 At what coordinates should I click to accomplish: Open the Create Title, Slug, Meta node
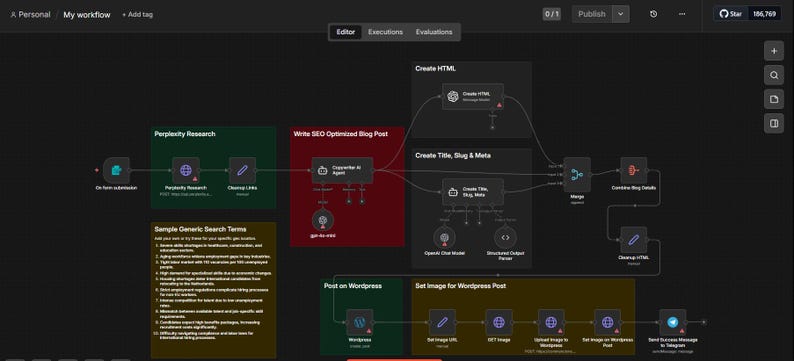click(473, 192)
